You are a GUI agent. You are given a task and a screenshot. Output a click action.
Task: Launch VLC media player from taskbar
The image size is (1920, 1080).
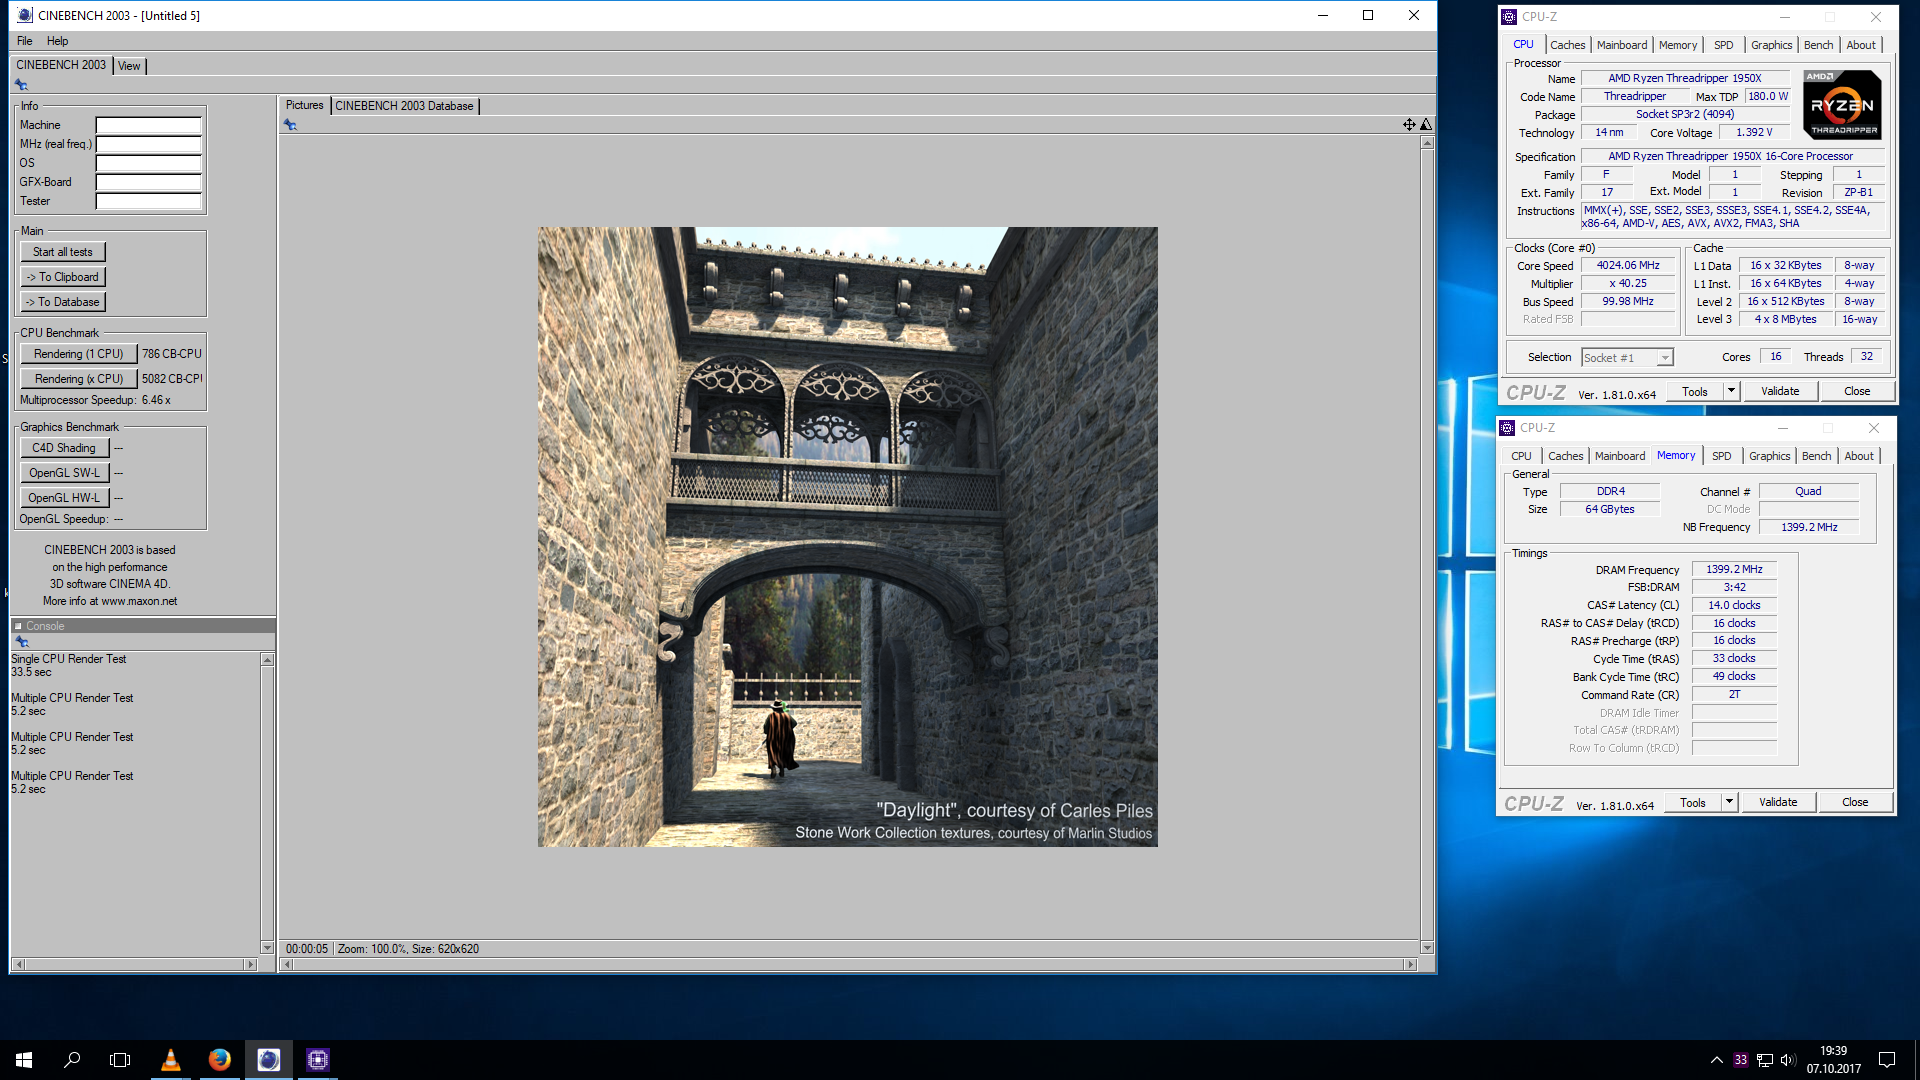click(171, 1060)
